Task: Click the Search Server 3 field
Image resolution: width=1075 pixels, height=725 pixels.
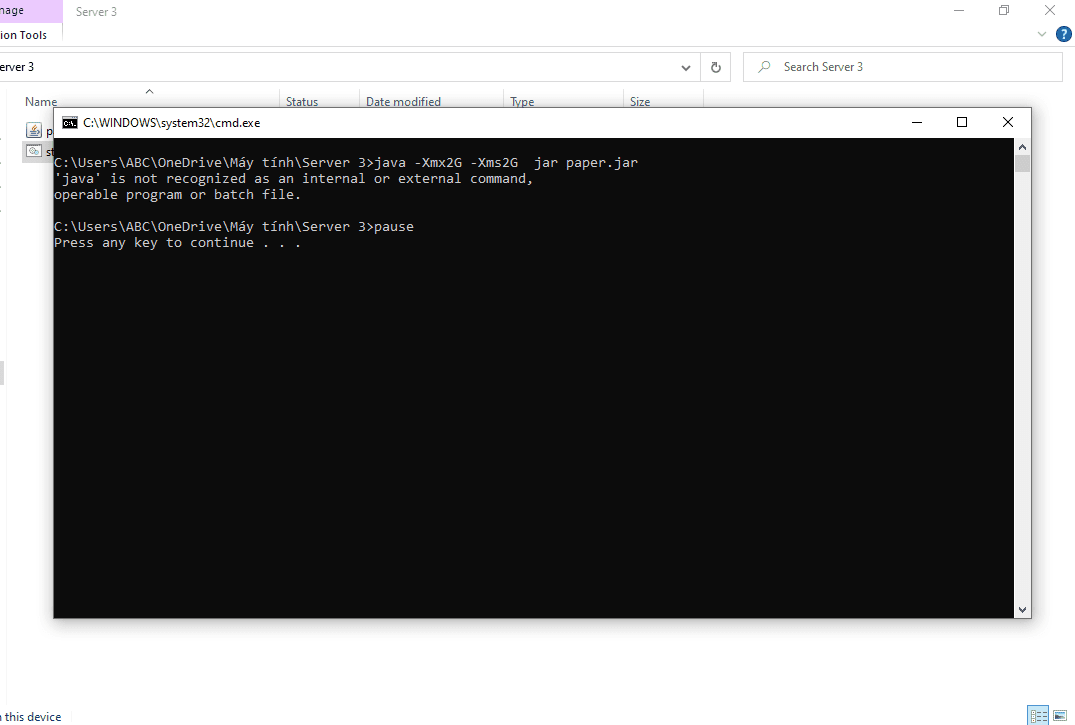Action: pyautogui.click(x=902, y=67)
